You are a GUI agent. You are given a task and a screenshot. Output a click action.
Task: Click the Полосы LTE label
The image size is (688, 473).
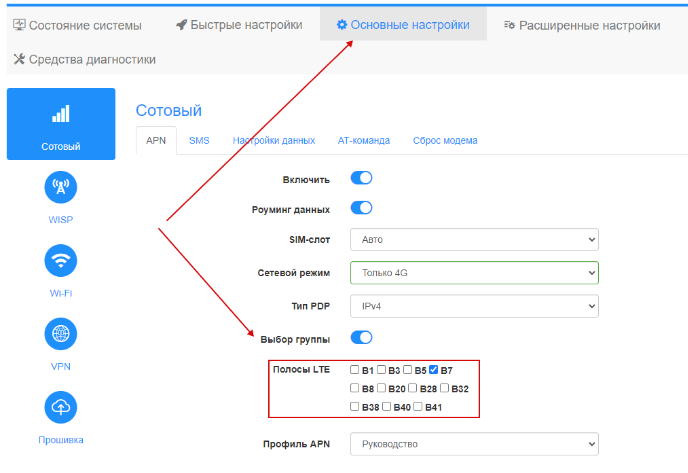click(x=301, y=369)
